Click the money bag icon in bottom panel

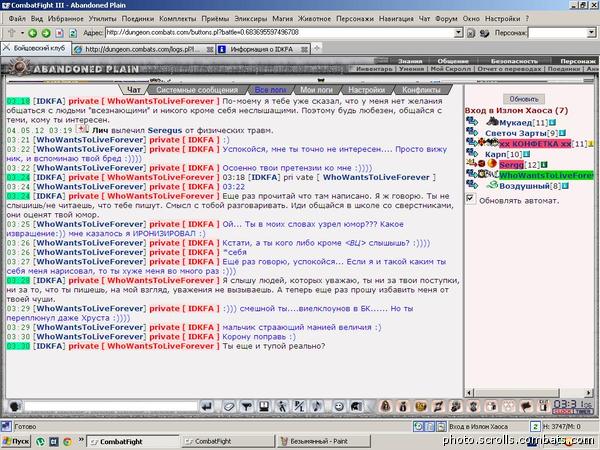[x=403, y=406]
